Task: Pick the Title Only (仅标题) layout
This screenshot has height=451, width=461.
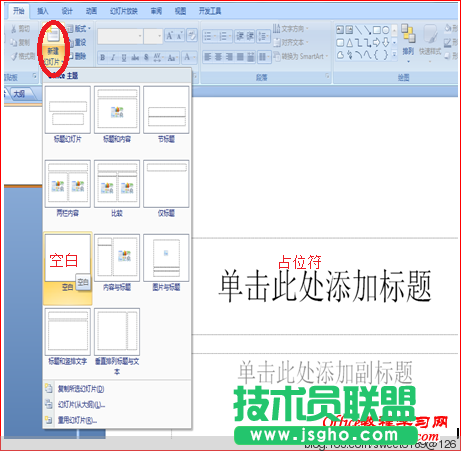Action: (x=166, y=188)
